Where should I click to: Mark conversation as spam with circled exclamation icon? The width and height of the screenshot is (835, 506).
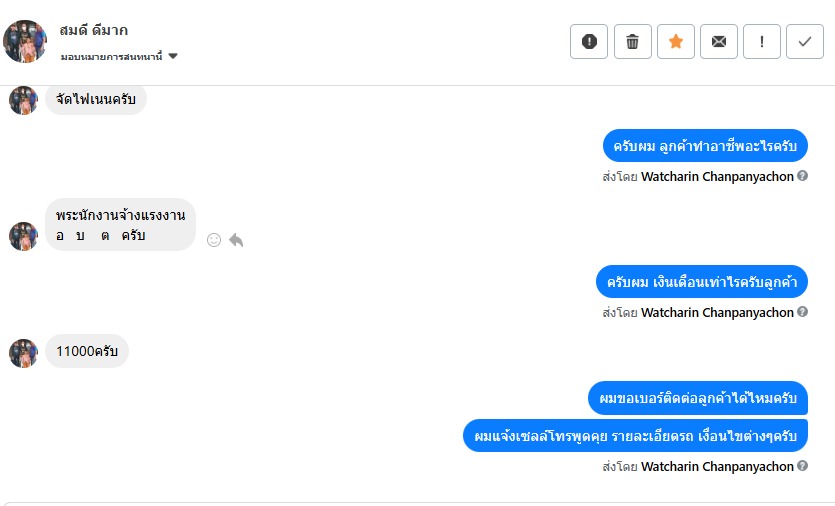pos(589,41)
